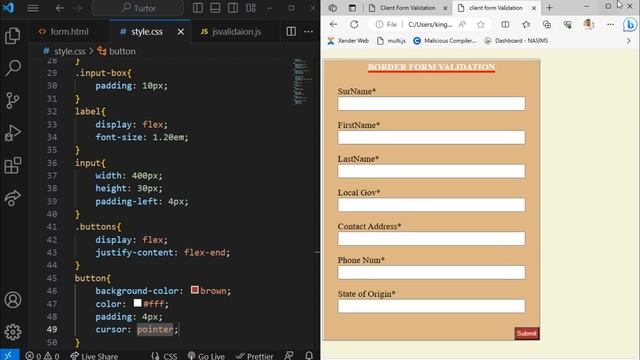Open the brown color swatch picker
Screen dimensions: 640x360
[x=195, y=290]
